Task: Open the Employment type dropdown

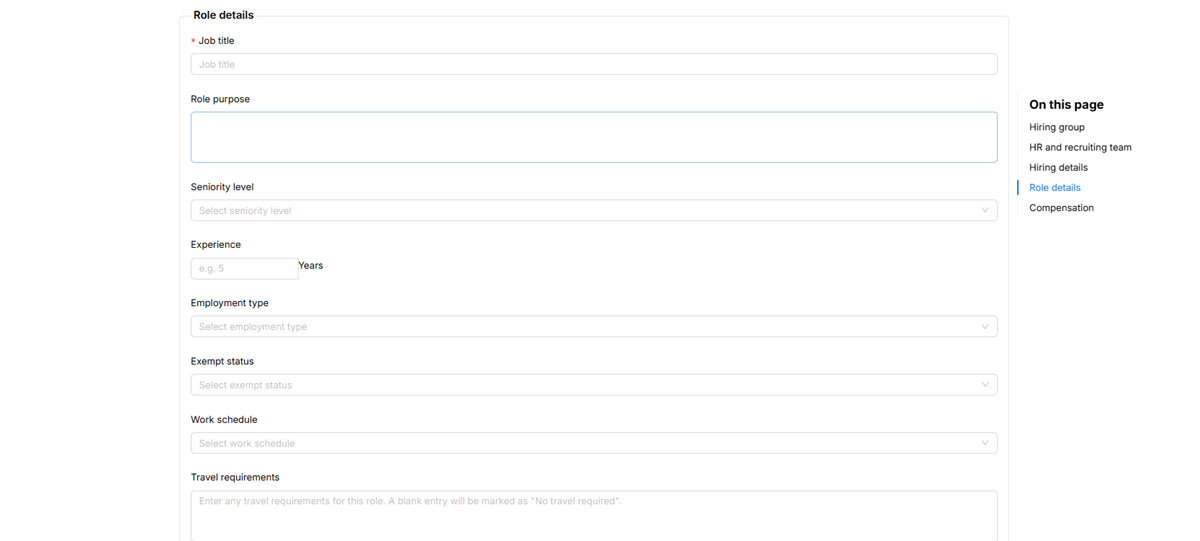Action: (x=594, y=326)
